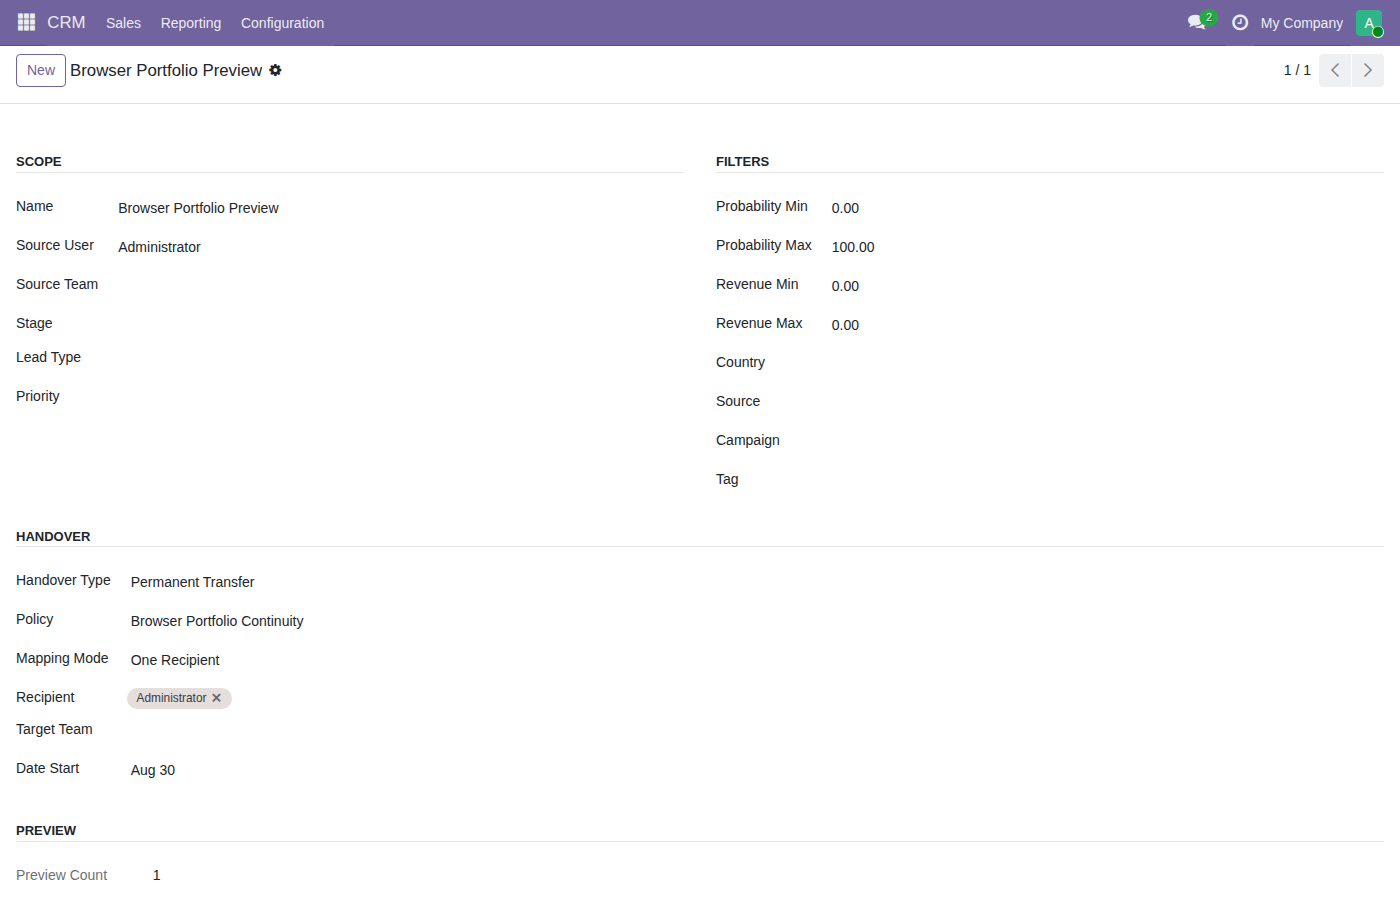1400x900 pixels.
Task: Edit Probability Max value 100.00
Action: [x=1107, y=247]
